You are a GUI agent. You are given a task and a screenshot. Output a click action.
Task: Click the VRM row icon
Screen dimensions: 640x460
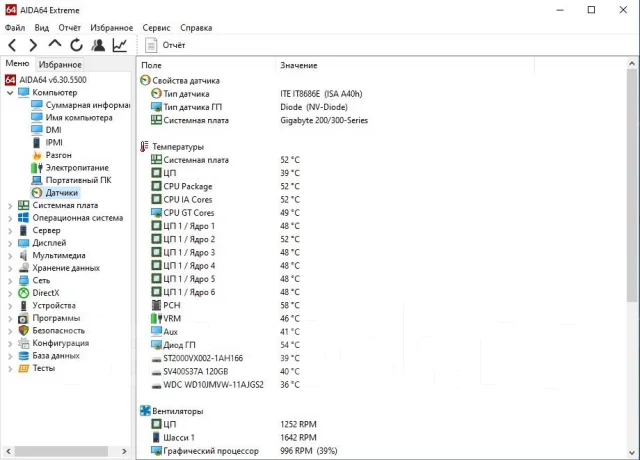[156, 318]
